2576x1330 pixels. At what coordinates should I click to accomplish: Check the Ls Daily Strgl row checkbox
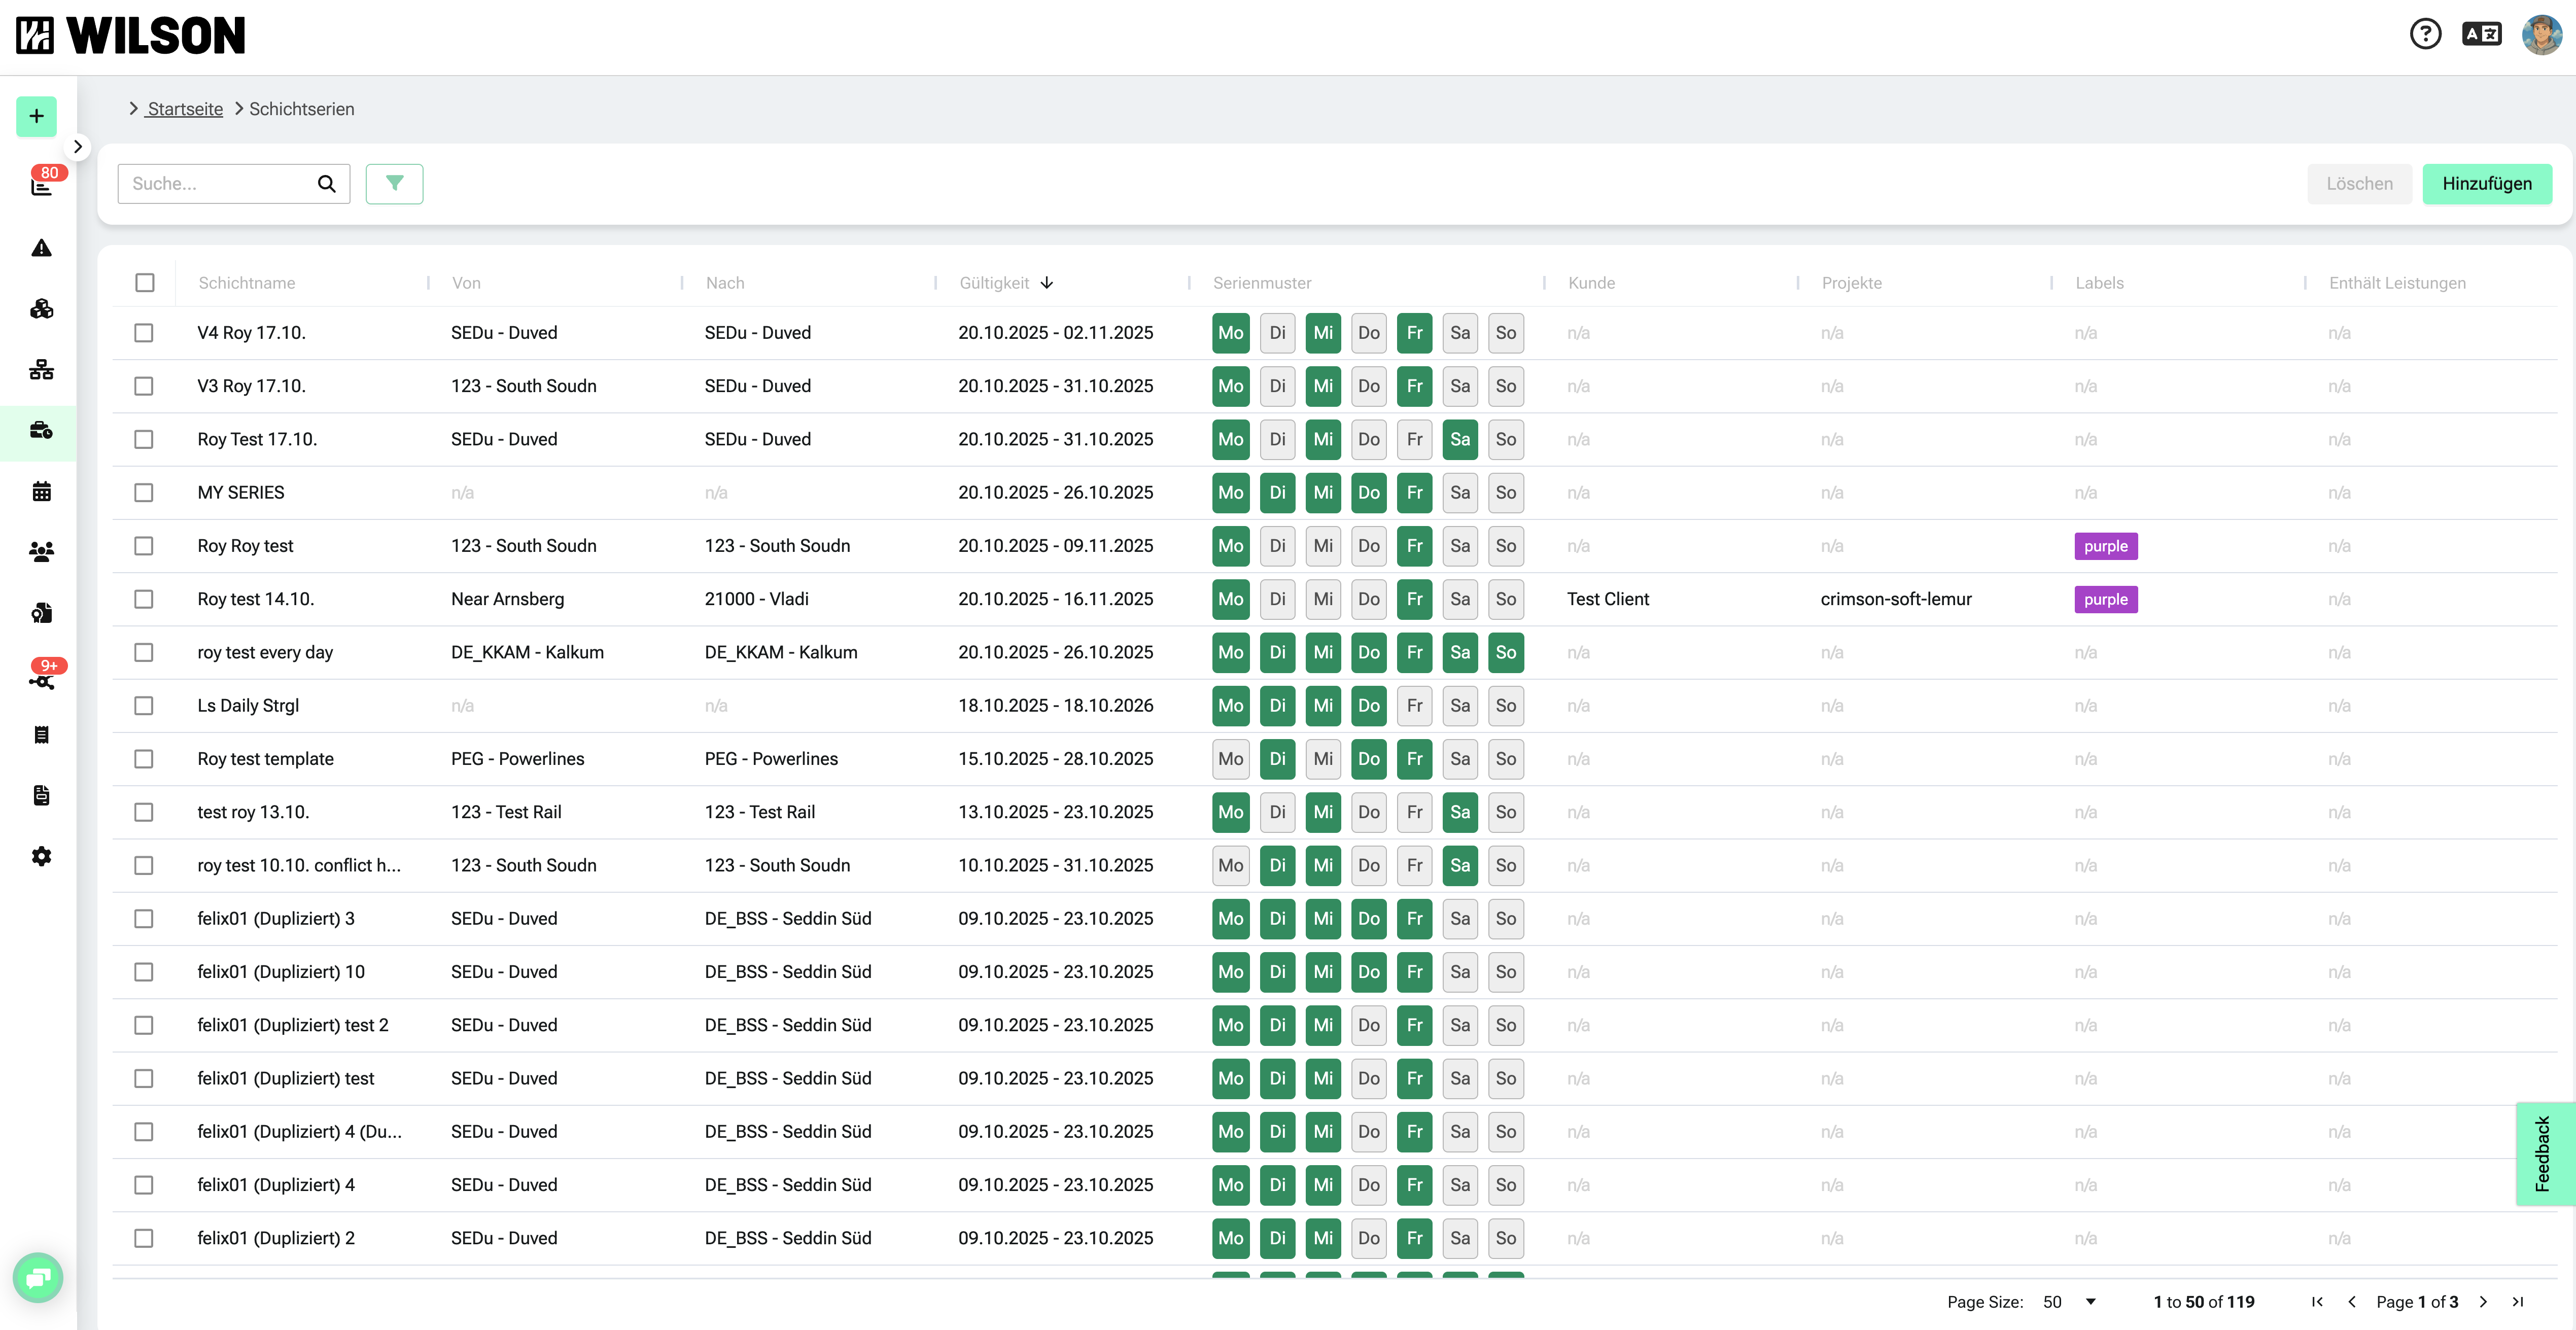pyautogui.click(x=144, y=706)
